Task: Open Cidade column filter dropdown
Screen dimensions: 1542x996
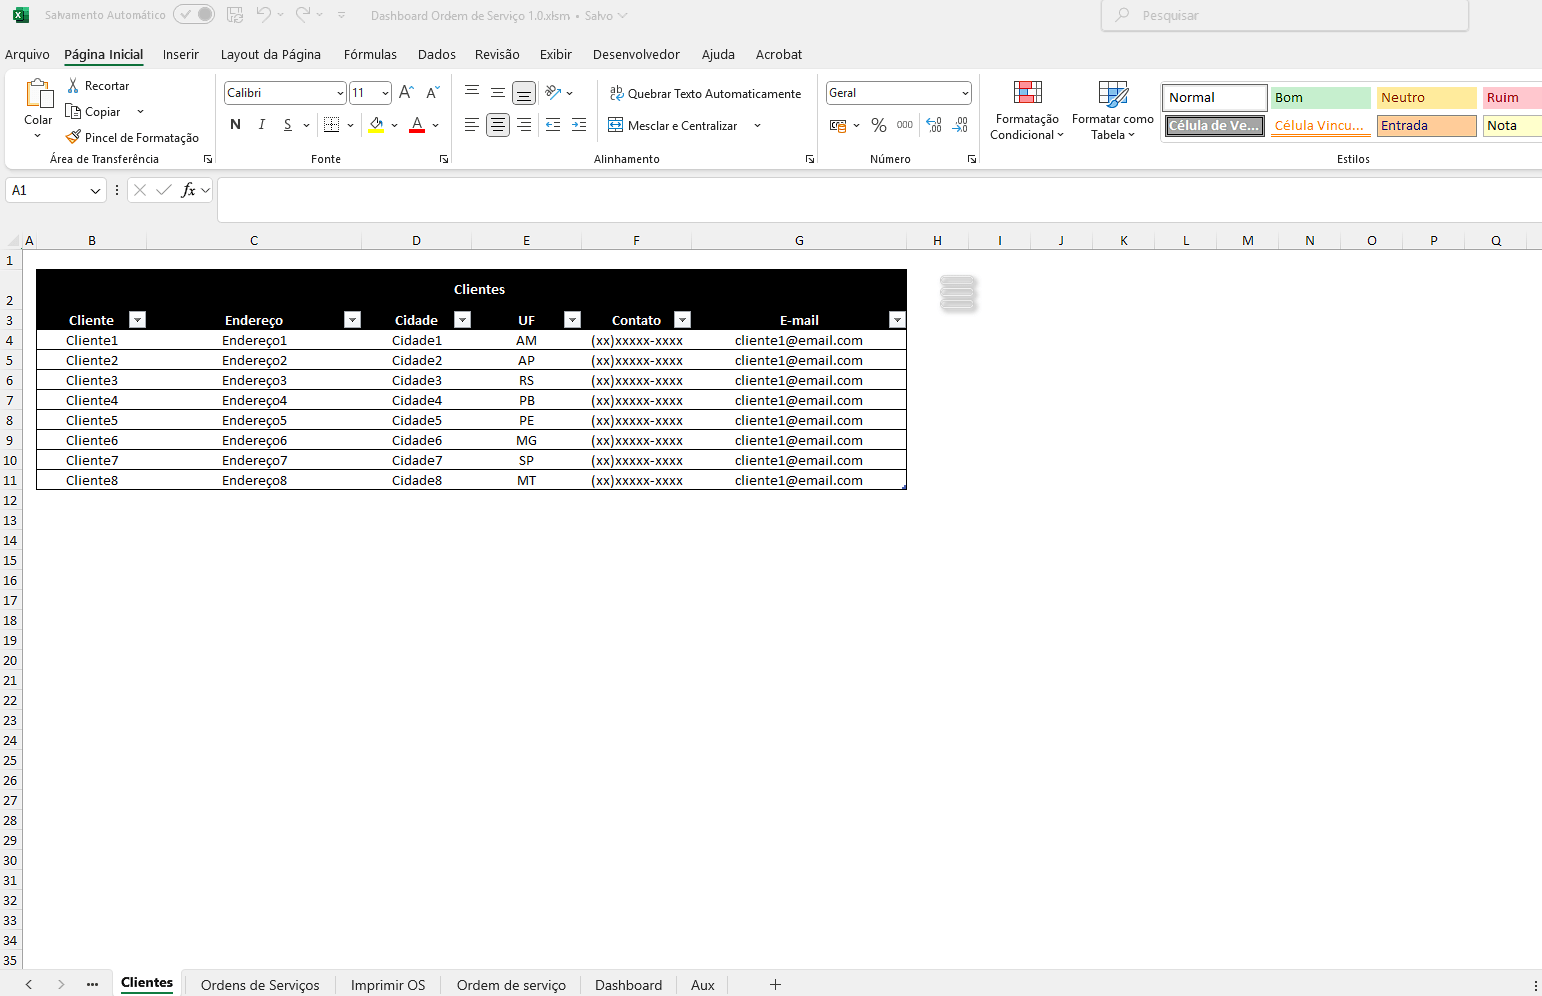Action: pos(462,319)
